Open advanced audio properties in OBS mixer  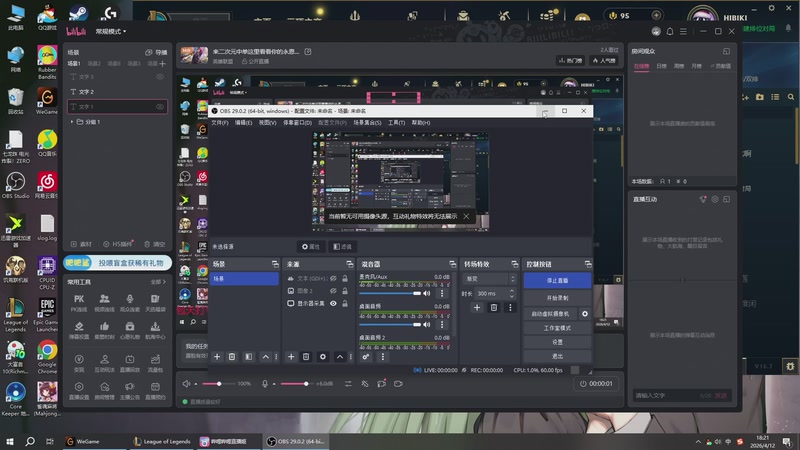(366, 357)
